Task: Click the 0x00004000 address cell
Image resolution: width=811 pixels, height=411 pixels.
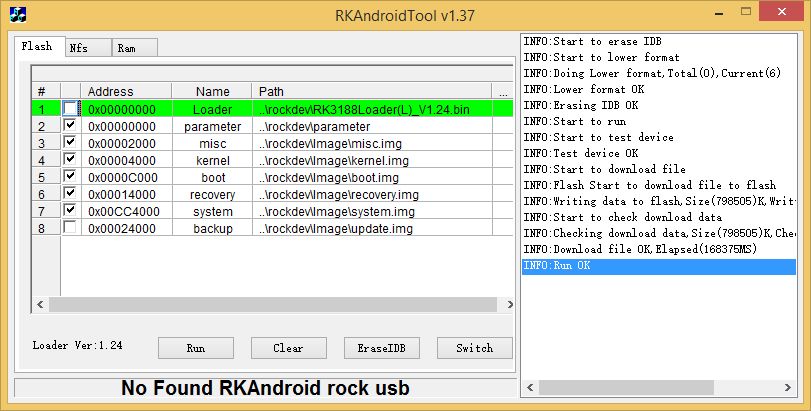Action: (x=126, y=160)
